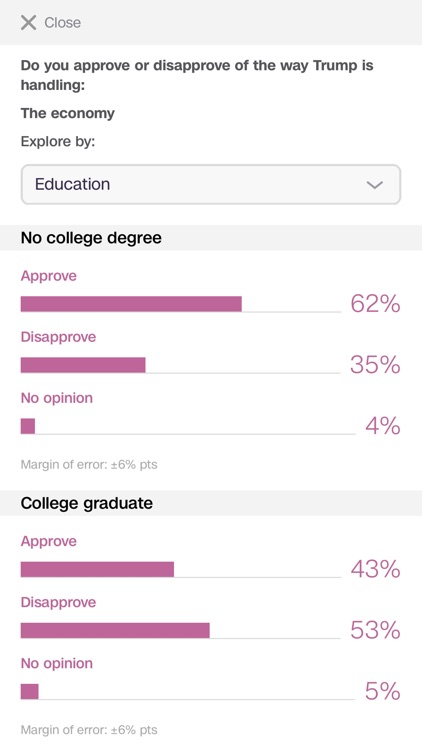Click the 35% disapprove bar for no college degree

tap(83, 365)
